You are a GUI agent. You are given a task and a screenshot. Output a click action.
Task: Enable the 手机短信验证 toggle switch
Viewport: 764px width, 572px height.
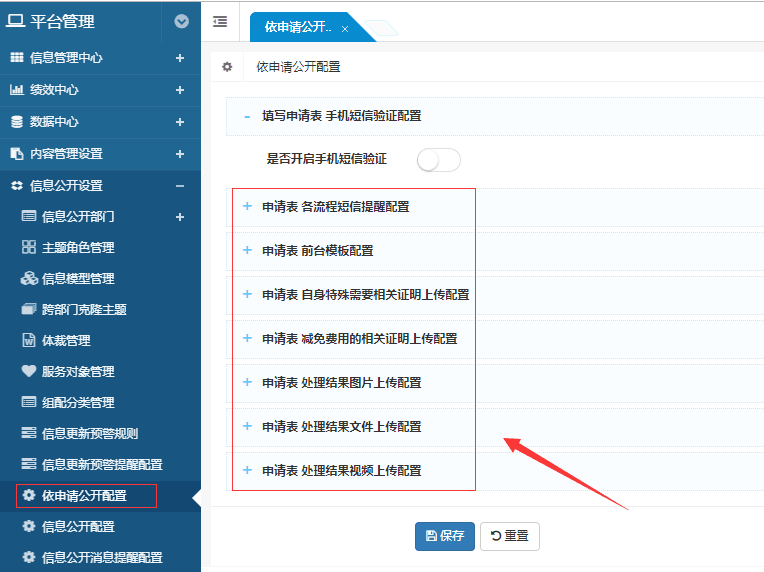pyautogui.click(x=438, y=160)
